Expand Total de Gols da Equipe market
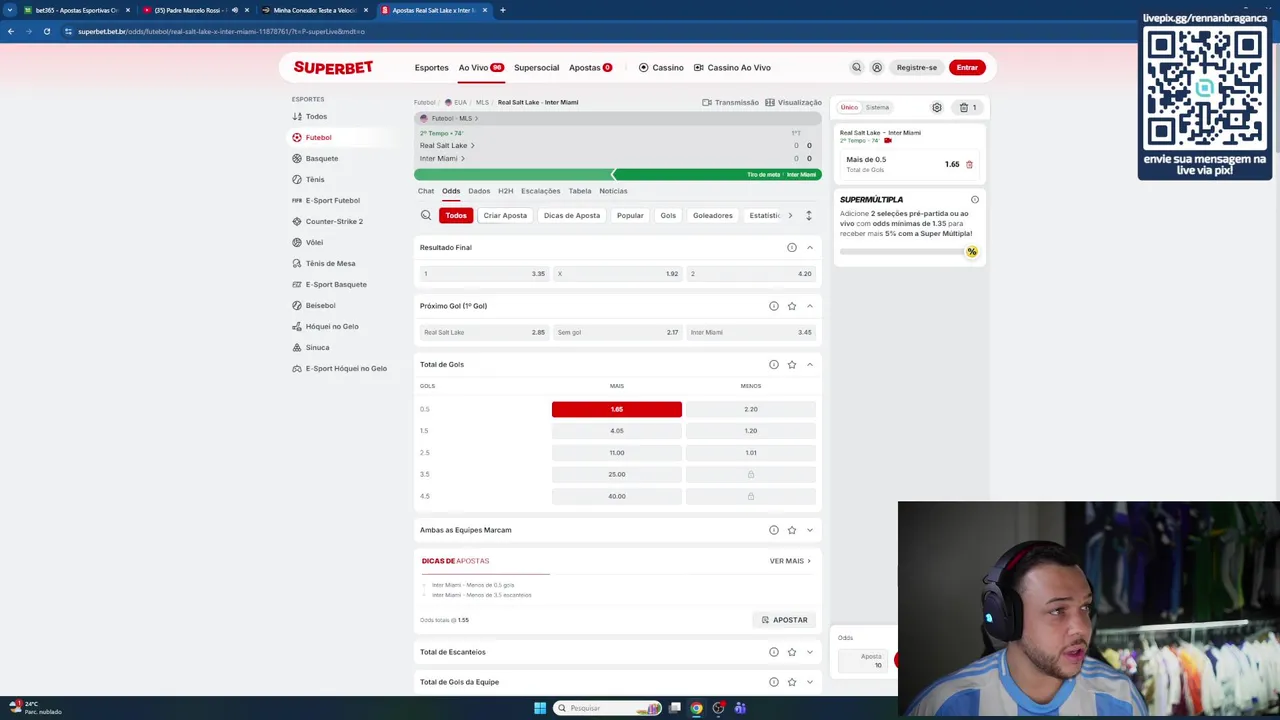This screenshot has height=720, width=1280. point(810,682)
